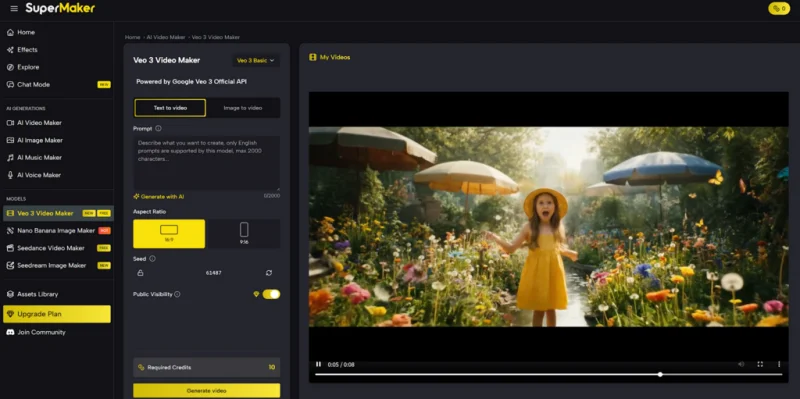Select the 16:9 aspect ratio
Viewport: 800px width, 399px height.
click(169, 234)
